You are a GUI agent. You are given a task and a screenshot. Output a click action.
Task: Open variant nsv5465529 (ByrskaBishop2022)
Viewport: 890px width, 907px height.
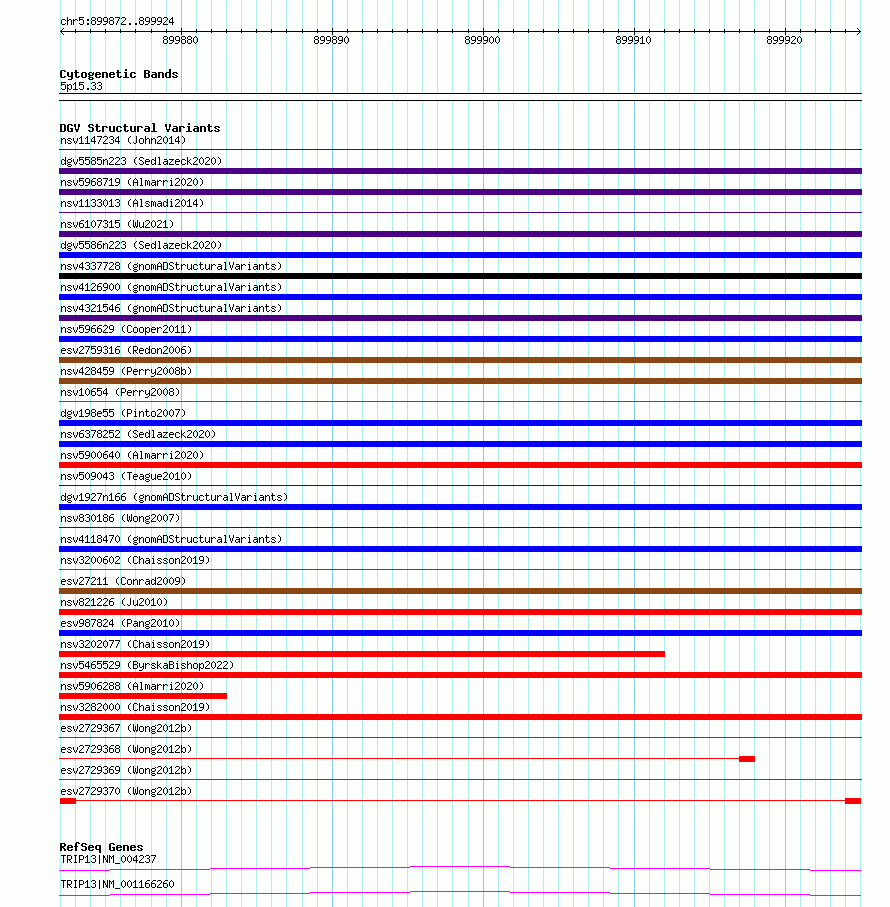(x=147, y=665)
